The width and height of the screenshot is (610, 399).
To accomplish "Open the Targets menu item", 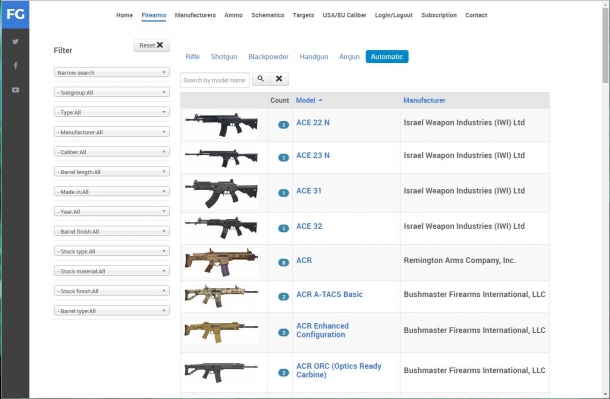I will [303, 15].
